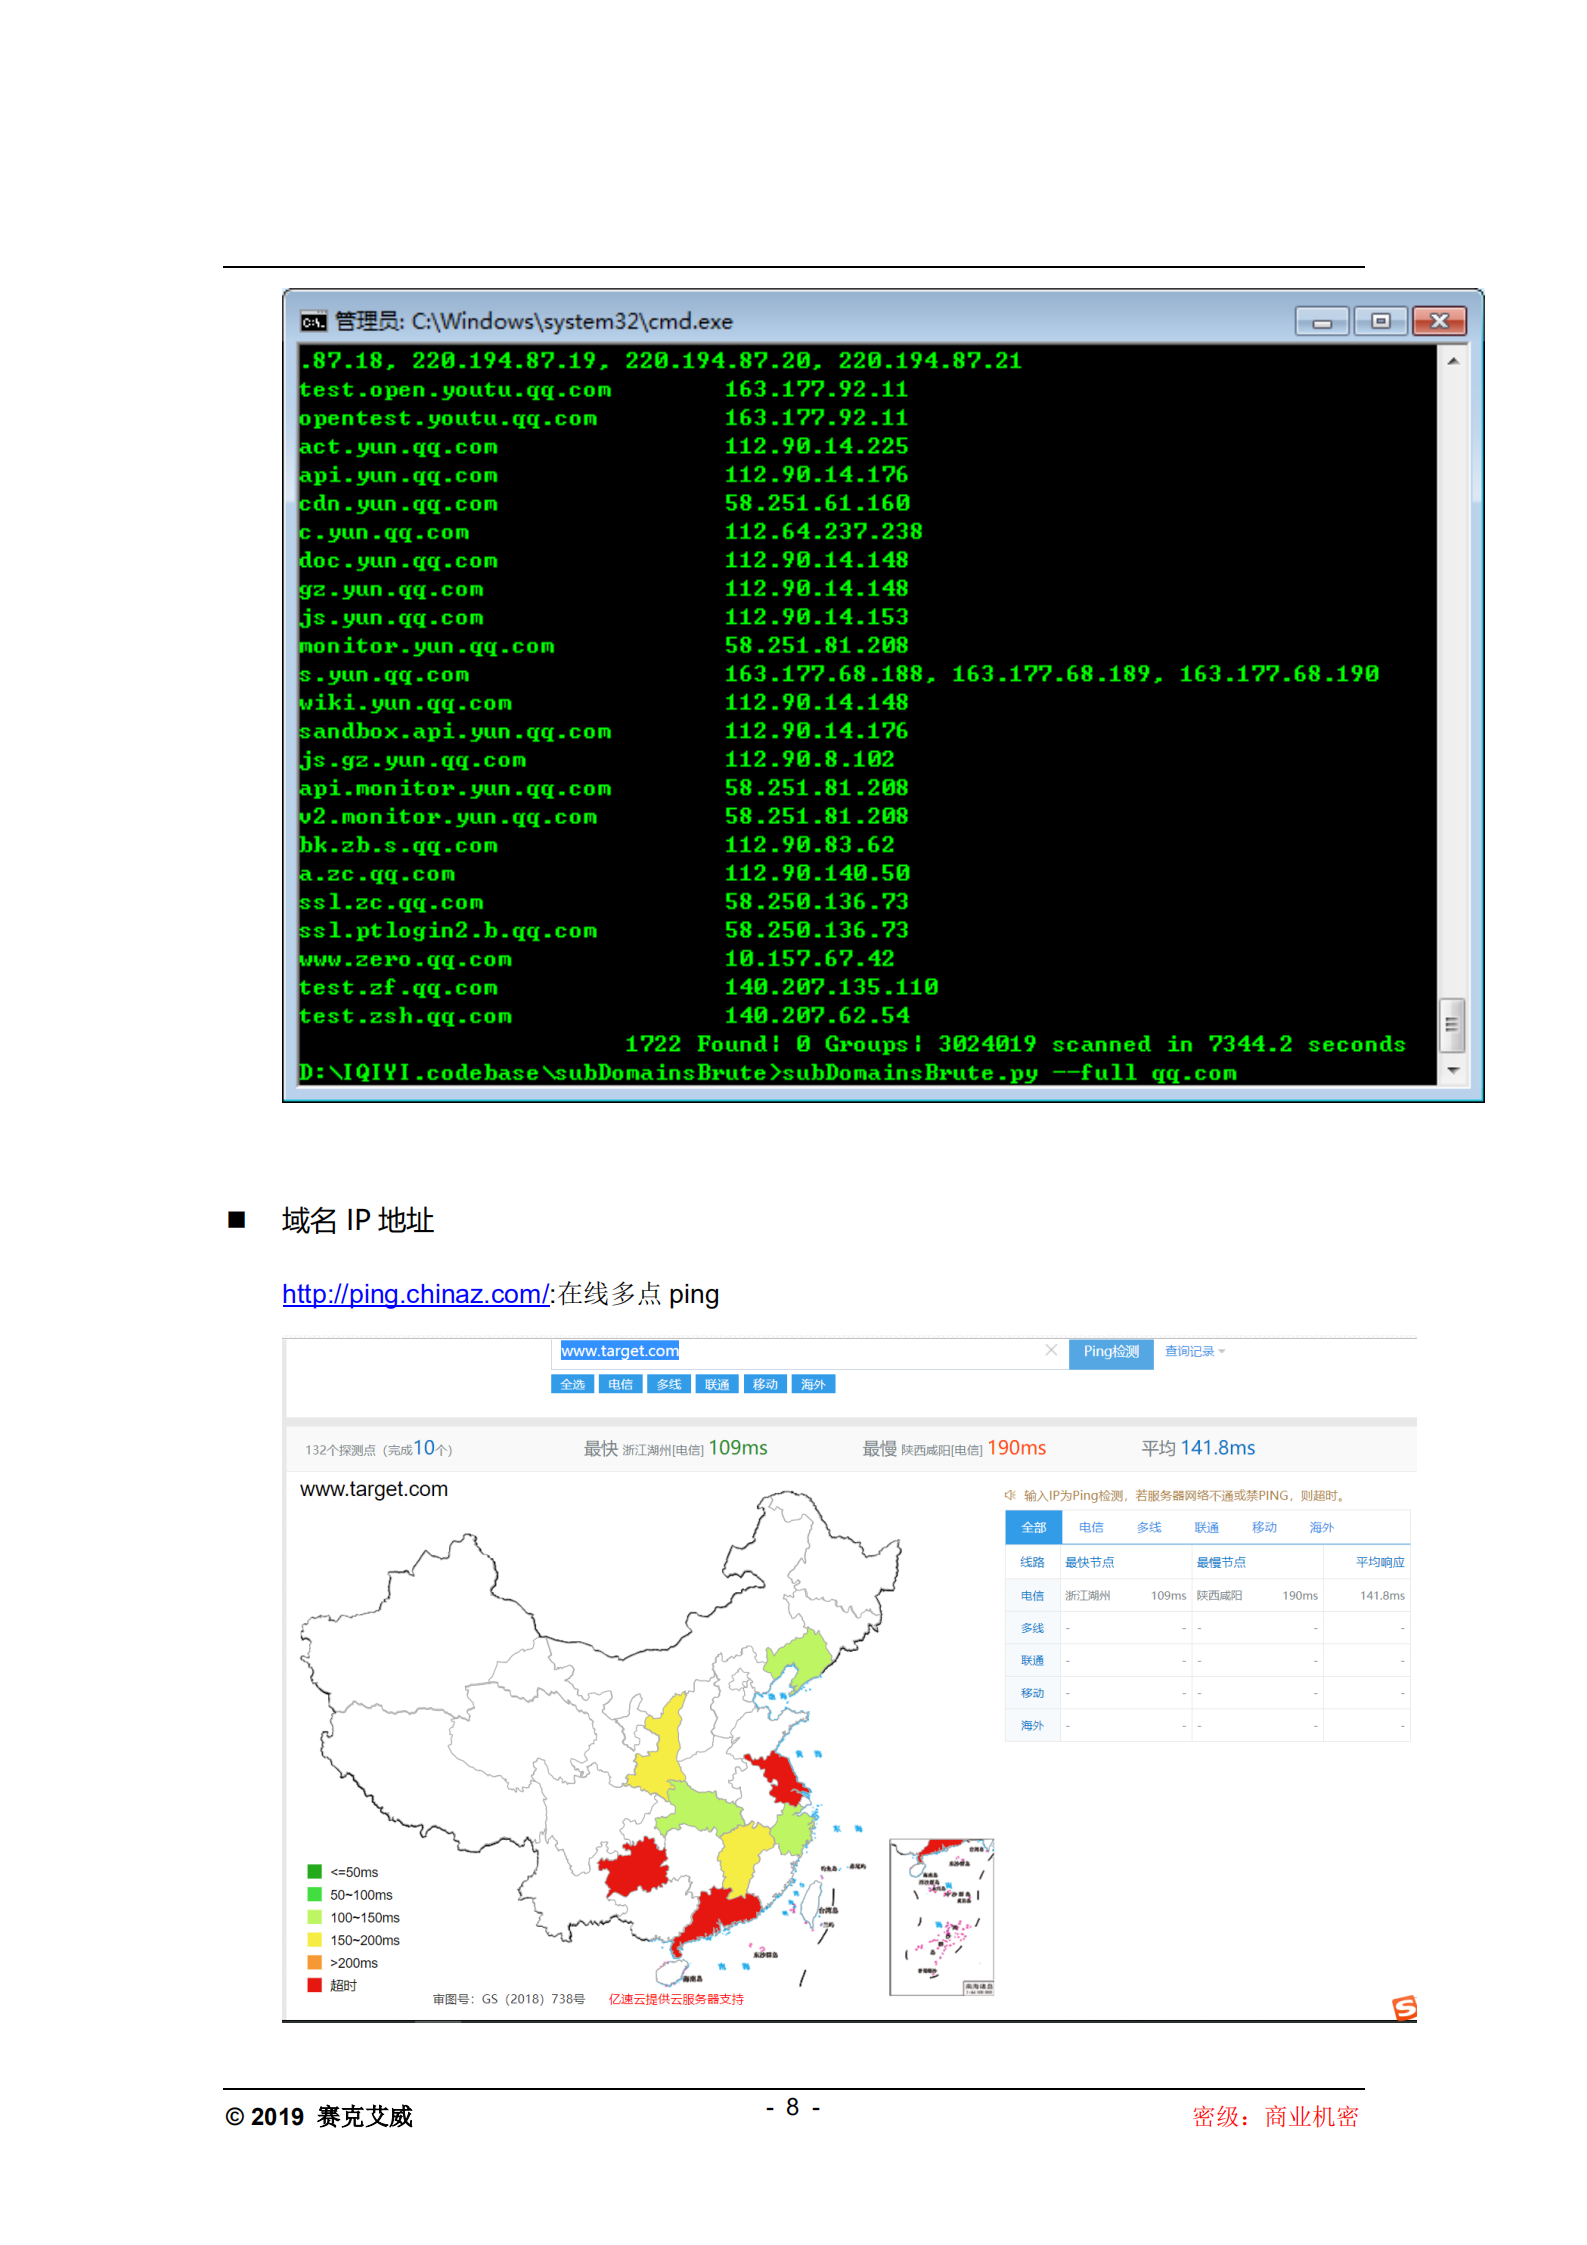Toggle the 电信 filter button under search
1587x2245 pixels.
point(621,1384)
